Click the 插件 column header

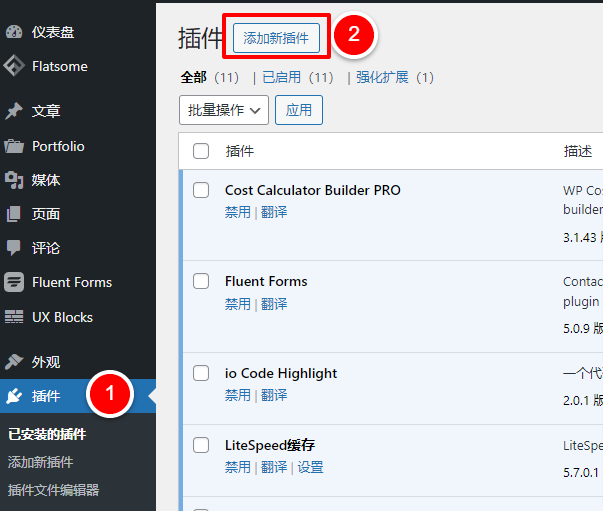(x=240, y=151)
